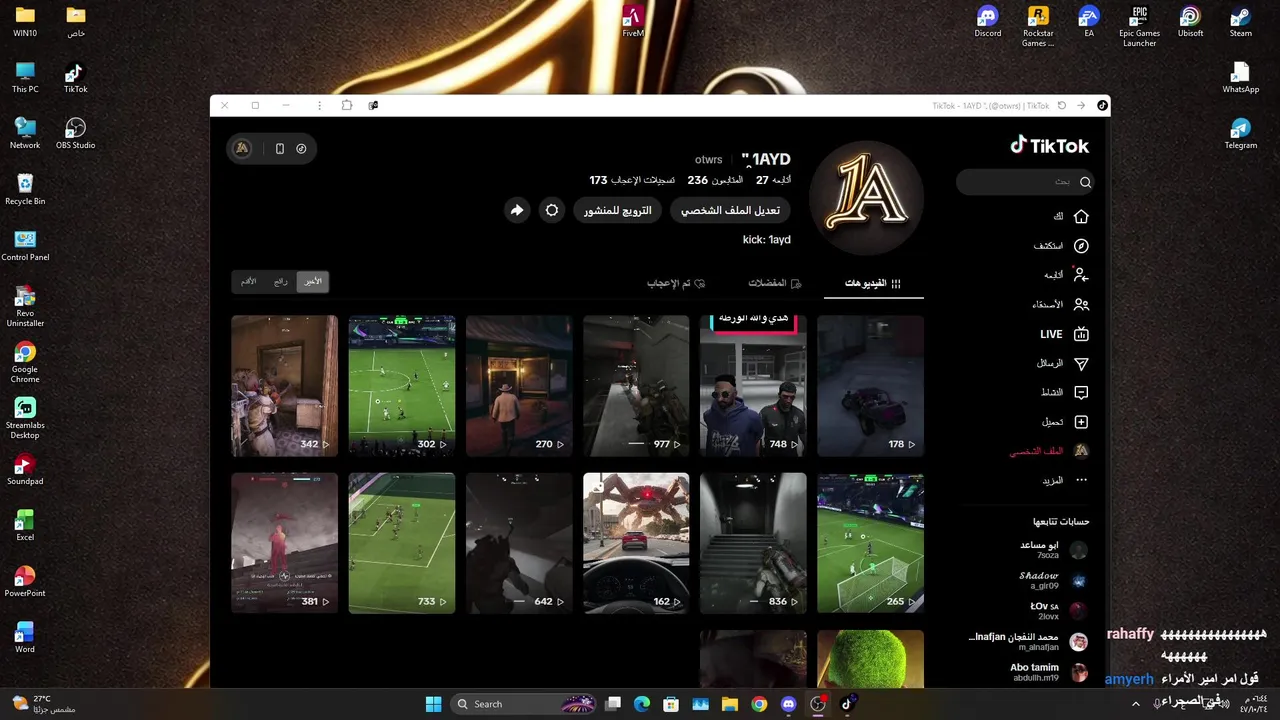Screen dimensions: 1280x720
Task: Show hidden icons chevron in system tray
Action: point(1135,704)
